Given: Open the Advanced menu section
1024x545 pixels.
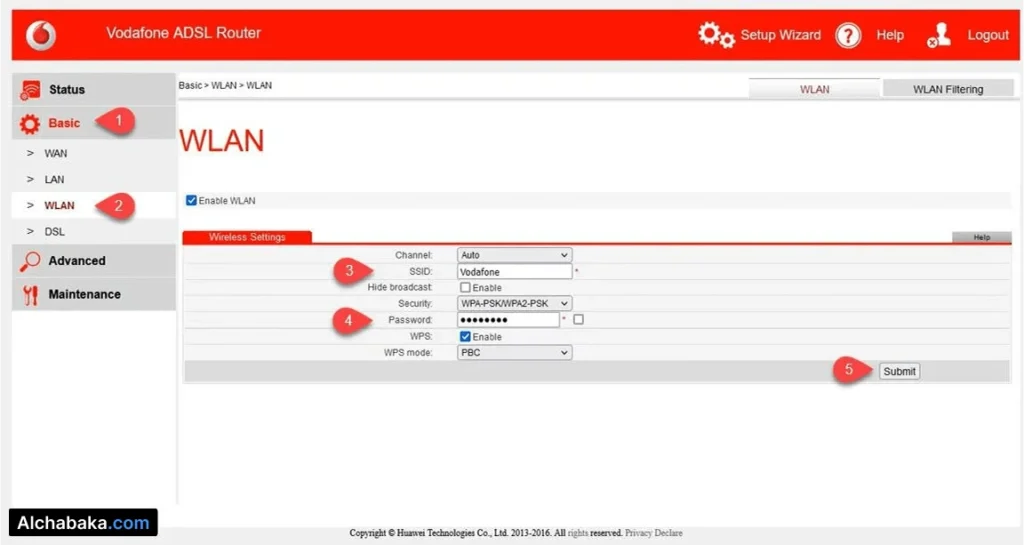Looking at the screenshot, I should pyautogui.click(x=93, y=260).
